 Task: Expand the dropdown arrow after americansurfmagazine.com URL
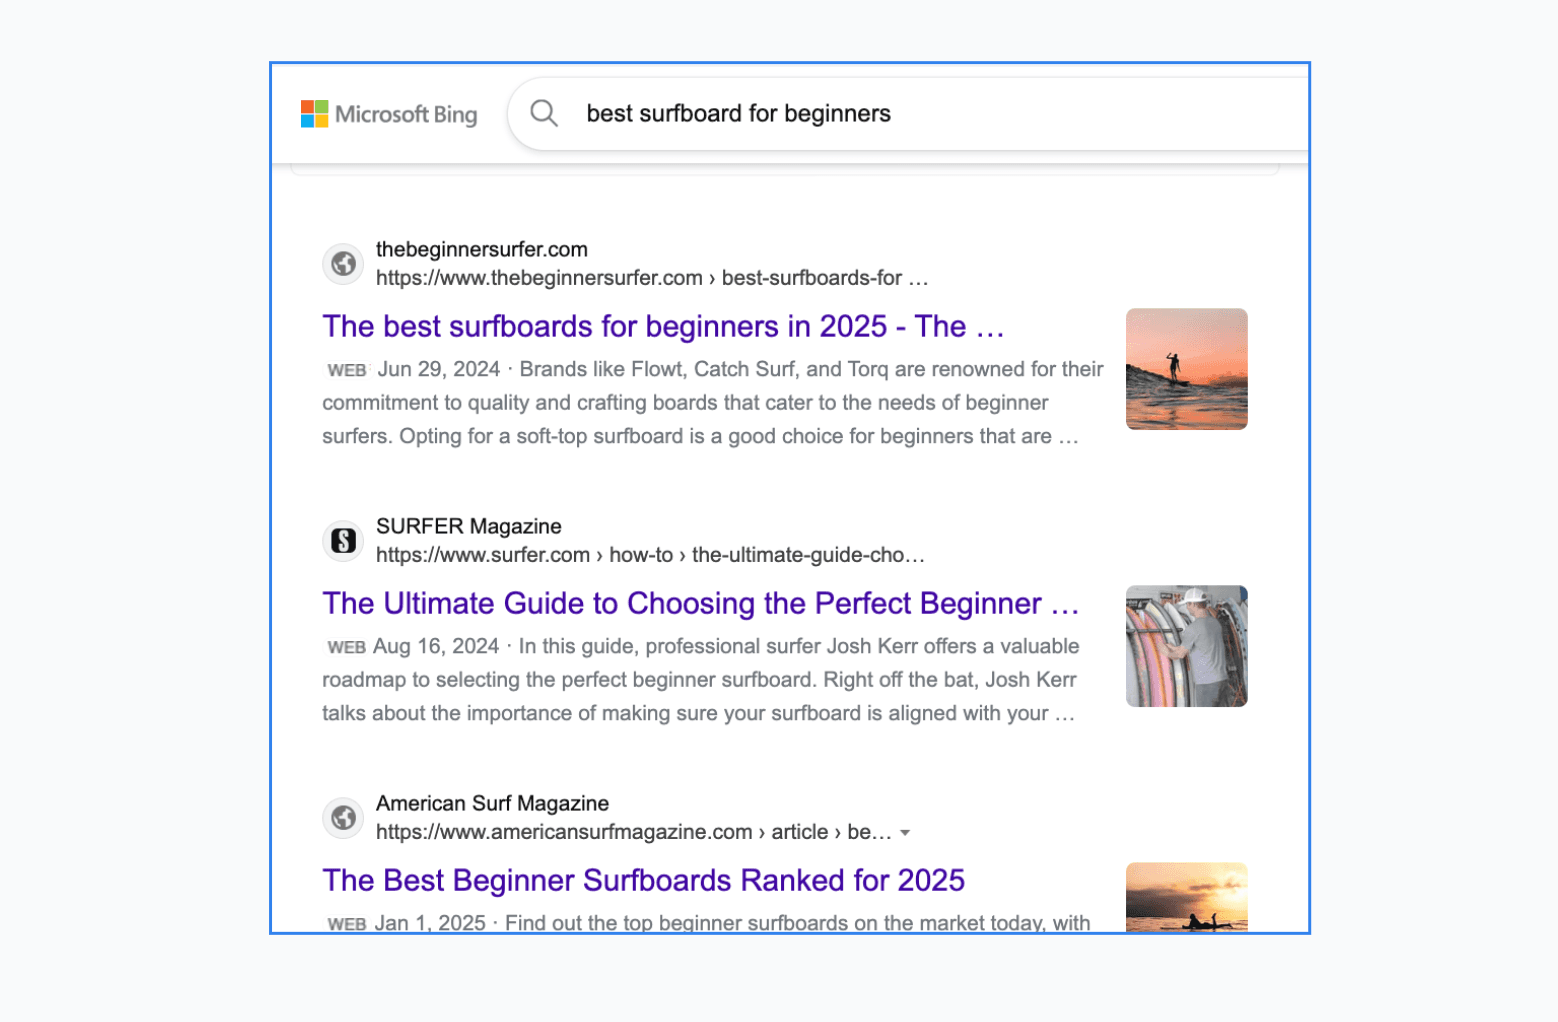[x=905, y=833]
